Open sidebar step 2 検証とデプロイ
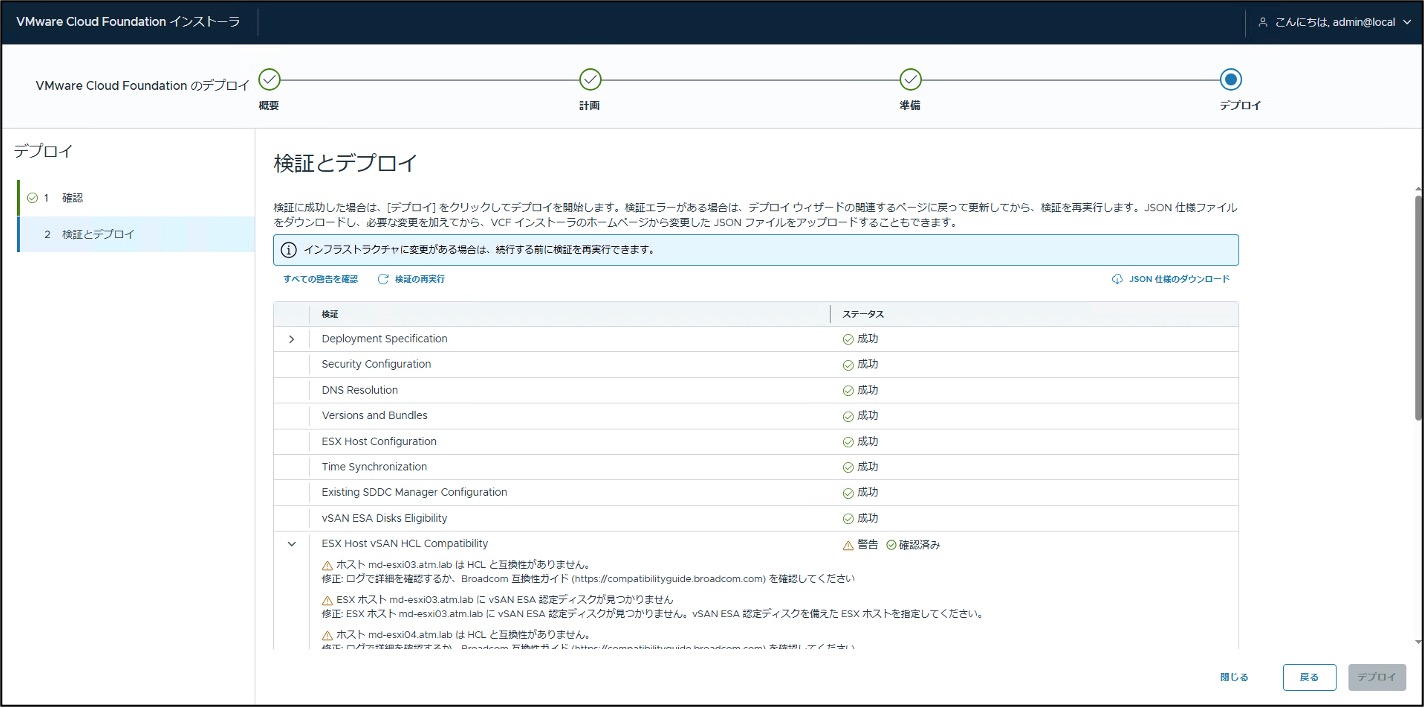 coord(136,234)
